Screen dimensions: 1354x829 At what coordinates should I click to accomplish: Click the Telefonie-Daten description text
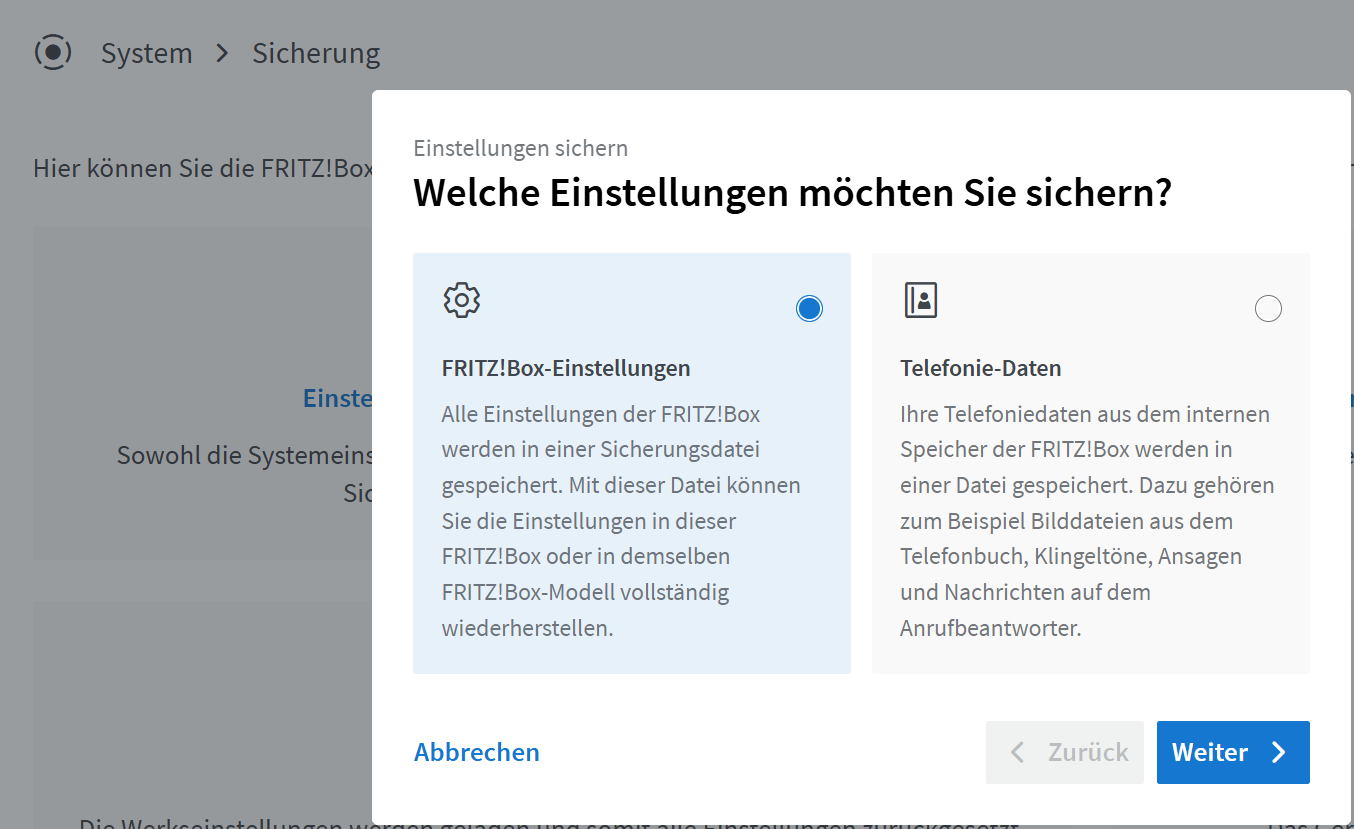tap(1086, 520)
